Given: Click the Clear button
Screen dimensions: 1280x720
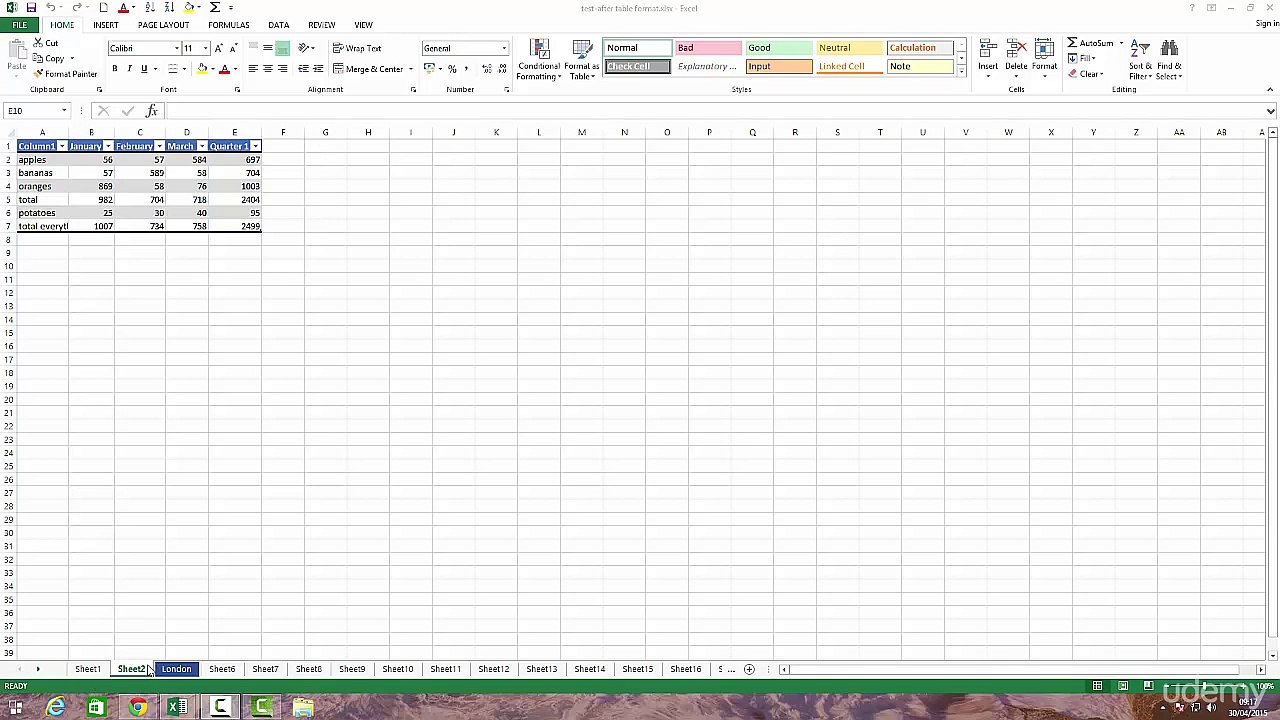Looking at the screenshot, I should (x=1085, y=74).
